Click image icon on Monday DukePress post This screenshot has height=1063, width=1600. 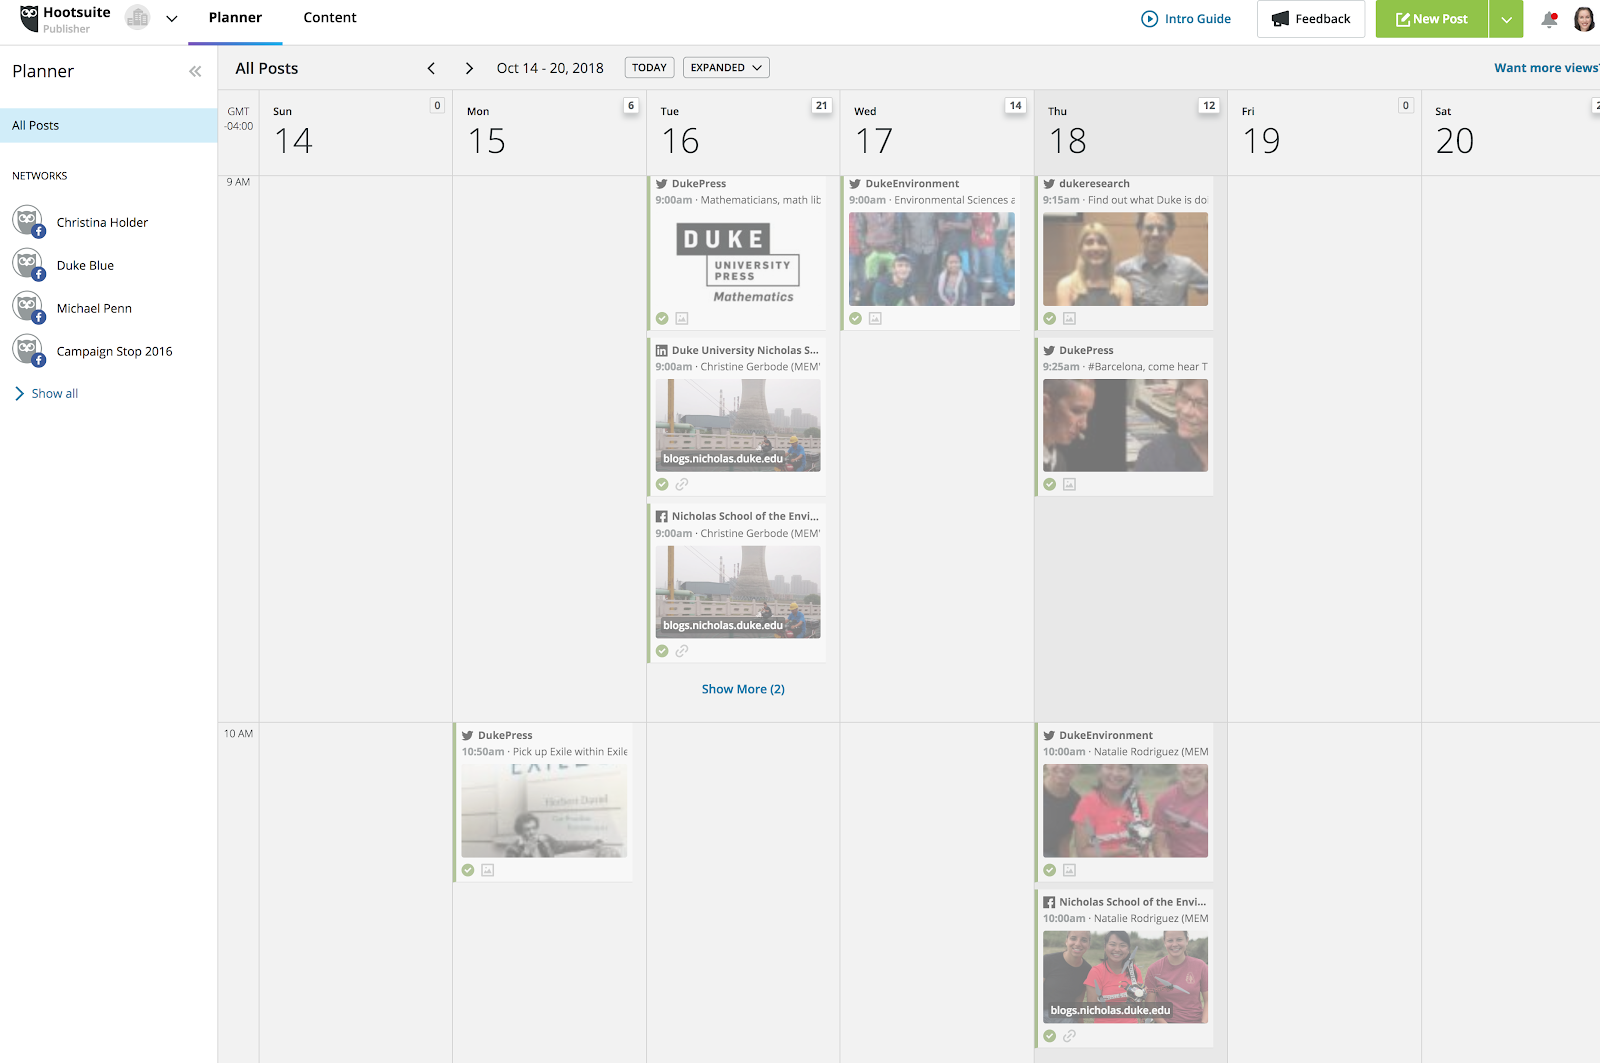[488, 871]
